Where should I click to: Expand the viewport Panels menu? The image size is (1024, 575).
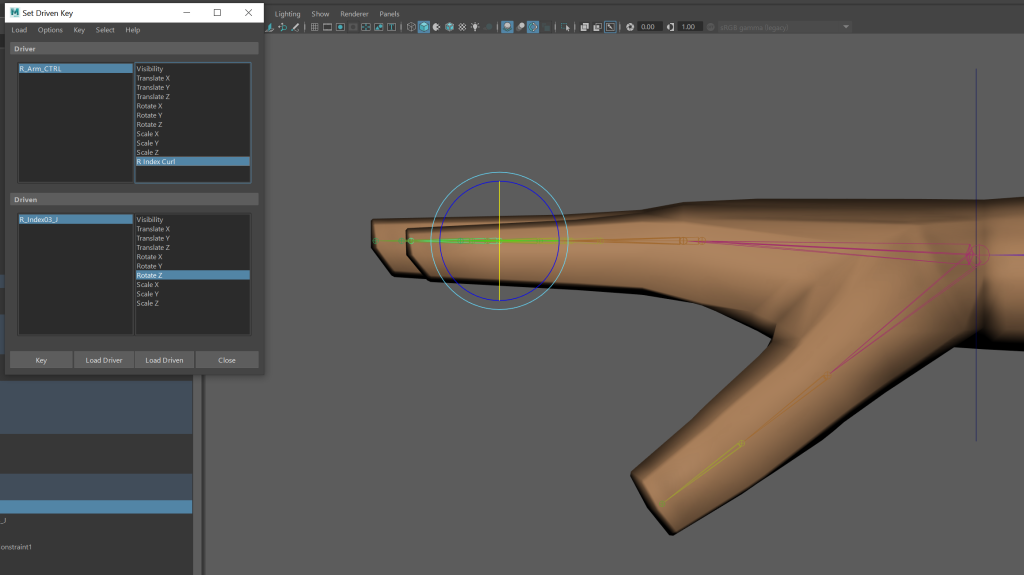pyautogui.click(x=389, y=14)
